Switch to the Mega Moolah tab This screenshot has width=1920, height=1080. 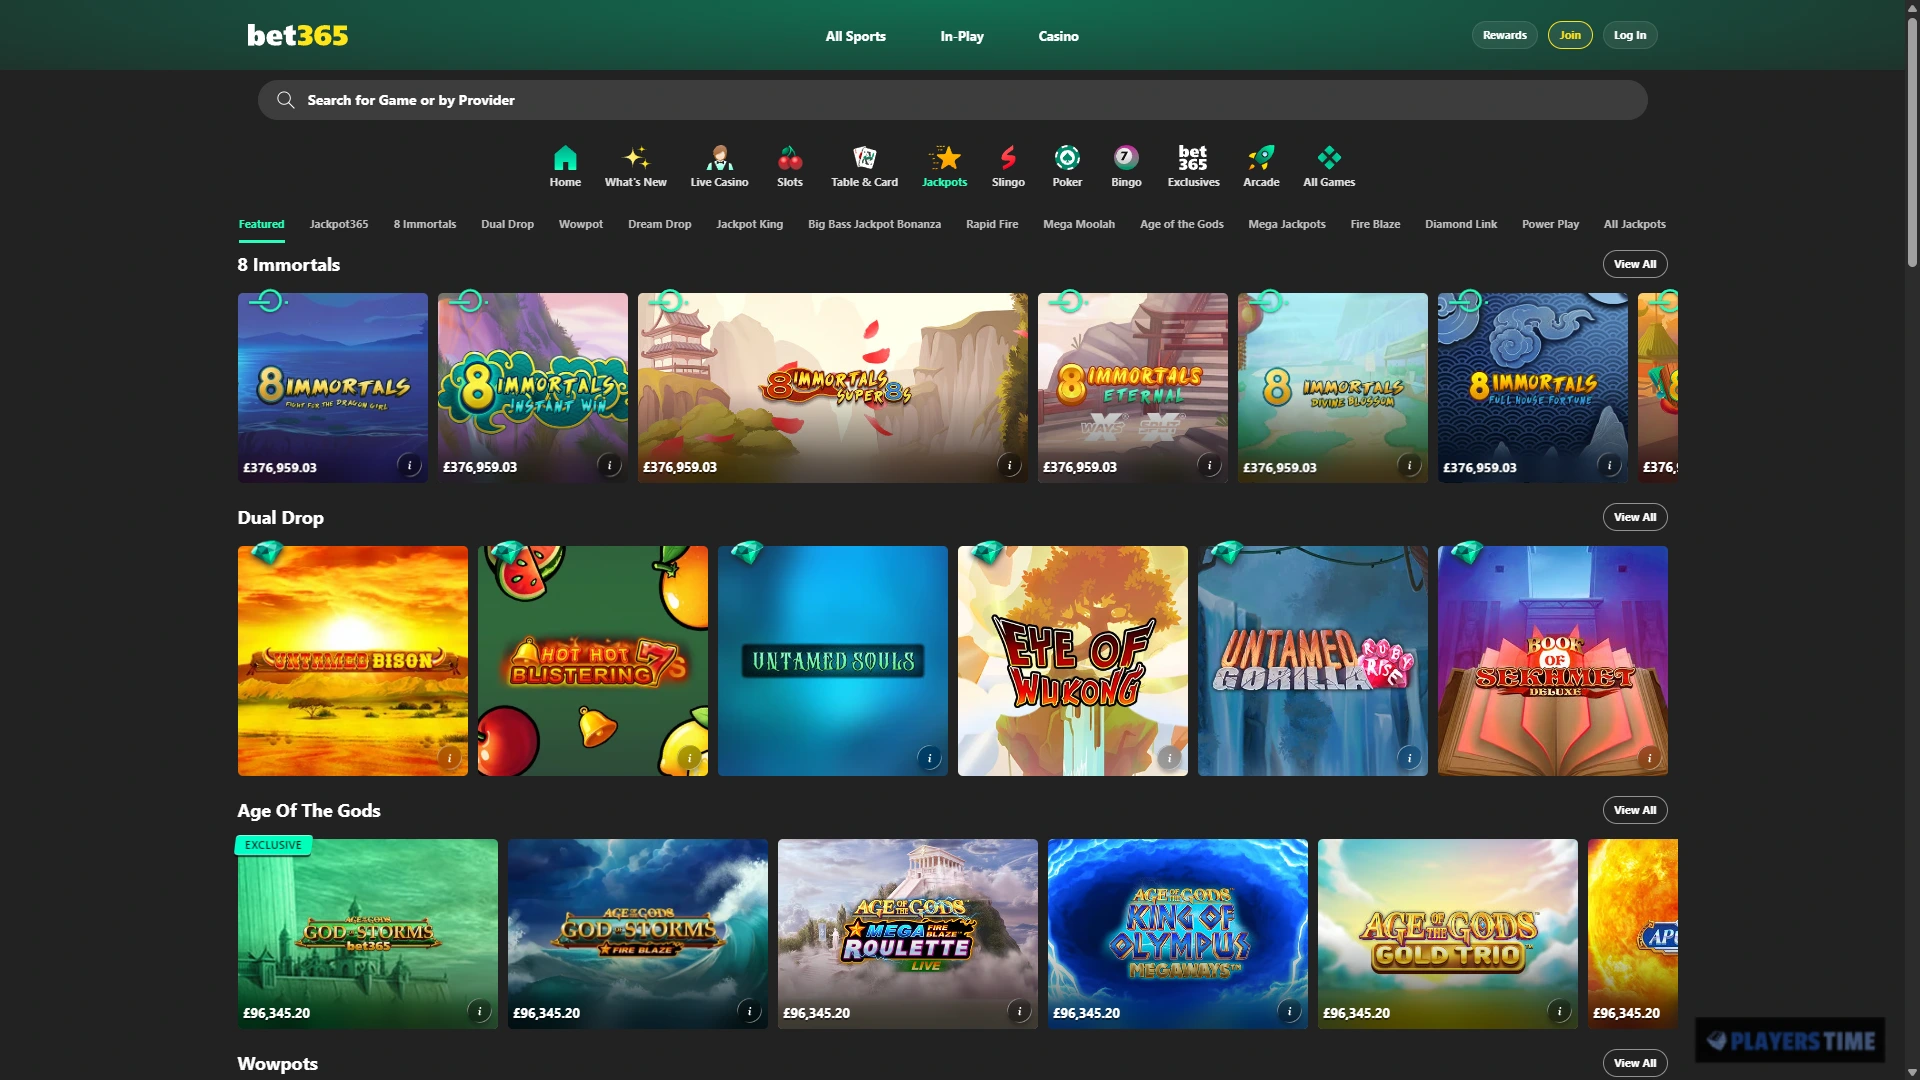tap(1079, 224)
